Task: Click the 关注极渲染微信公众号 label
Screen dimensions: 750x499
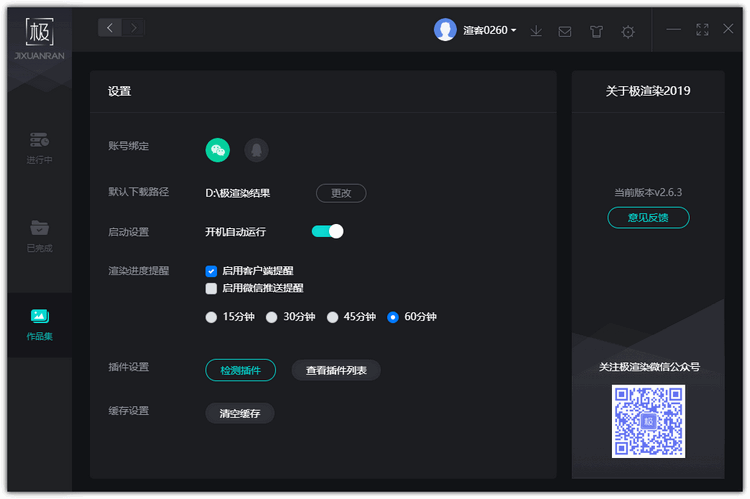Action: tap(649, 367)
